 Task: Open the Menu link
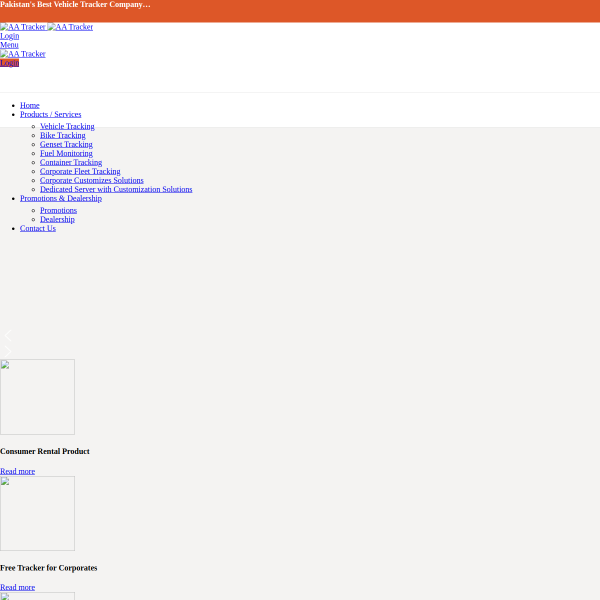pos(9,45)
